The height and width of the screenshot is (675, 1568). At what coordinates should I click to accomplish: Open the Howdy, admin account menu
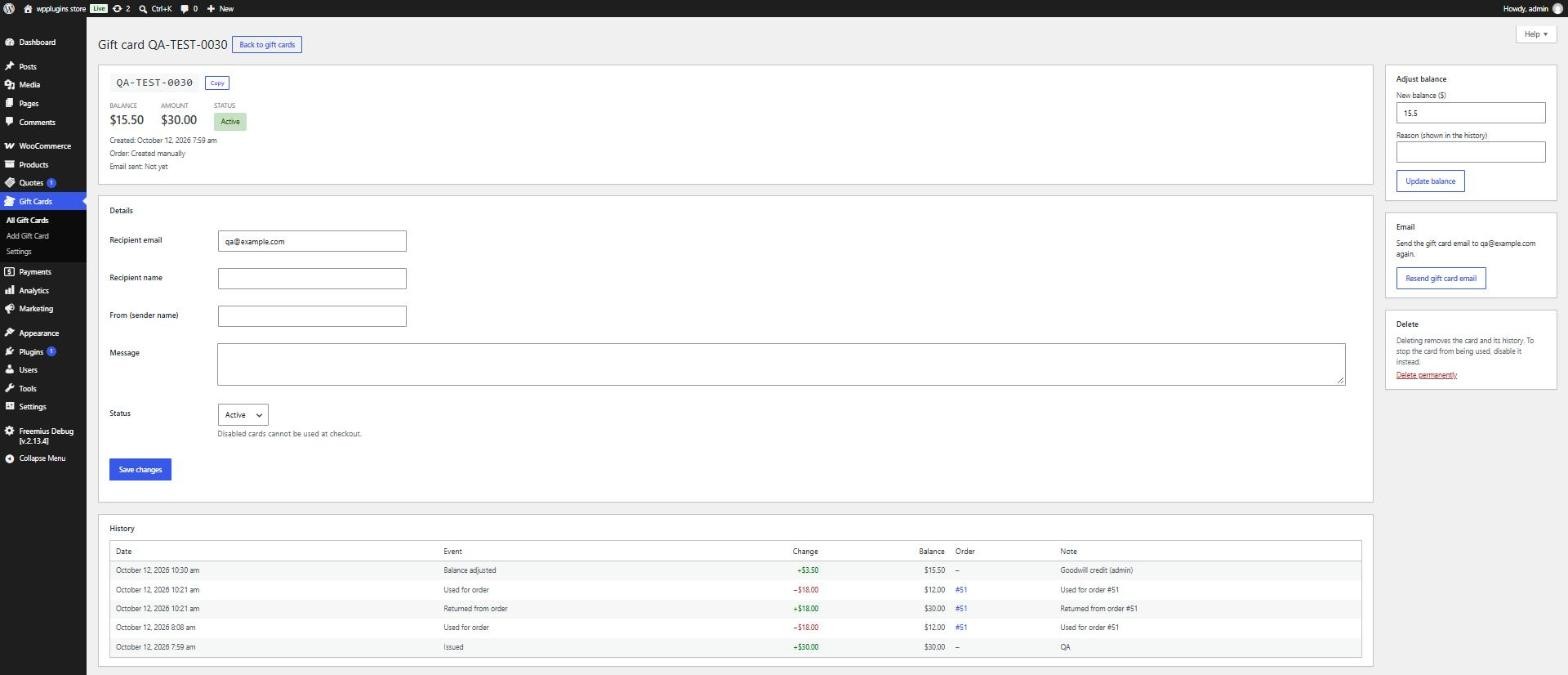[x=1532, y=8]
